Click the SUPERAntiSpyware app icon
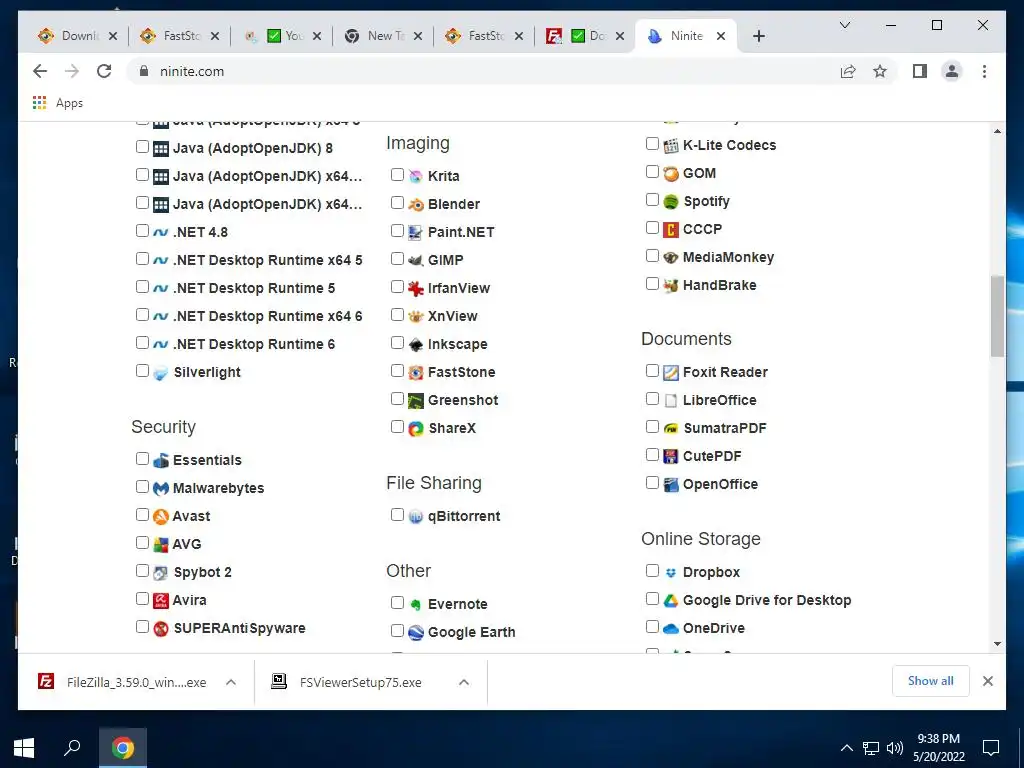The height and width of the screenshot is (768, 1024). (161, 628)
